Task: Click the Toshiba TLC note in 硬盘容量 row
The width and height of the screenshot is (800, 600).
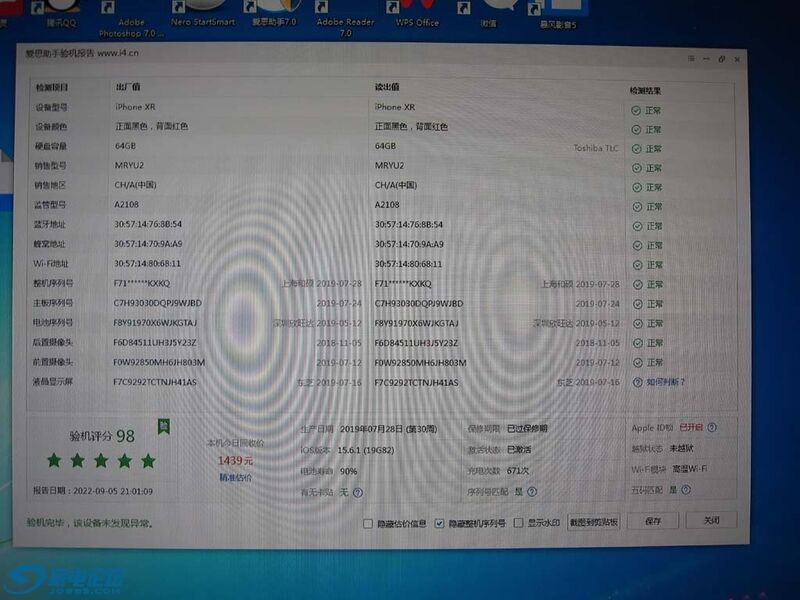Action: pos(595,148)
